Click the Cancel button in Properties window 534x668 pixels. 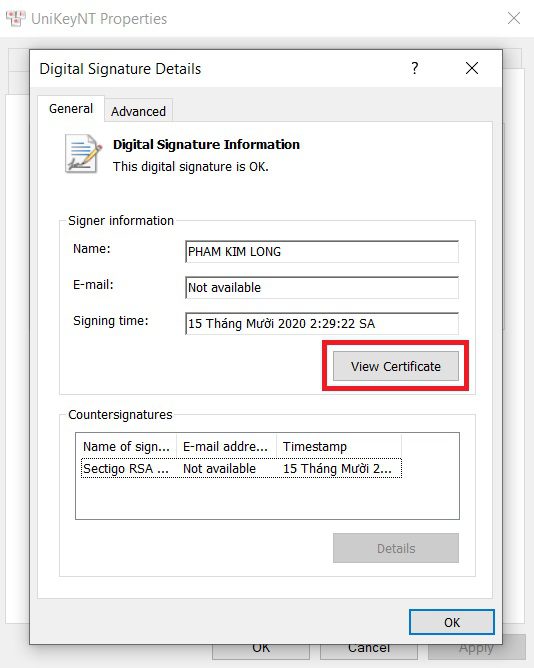pos(369,651)
